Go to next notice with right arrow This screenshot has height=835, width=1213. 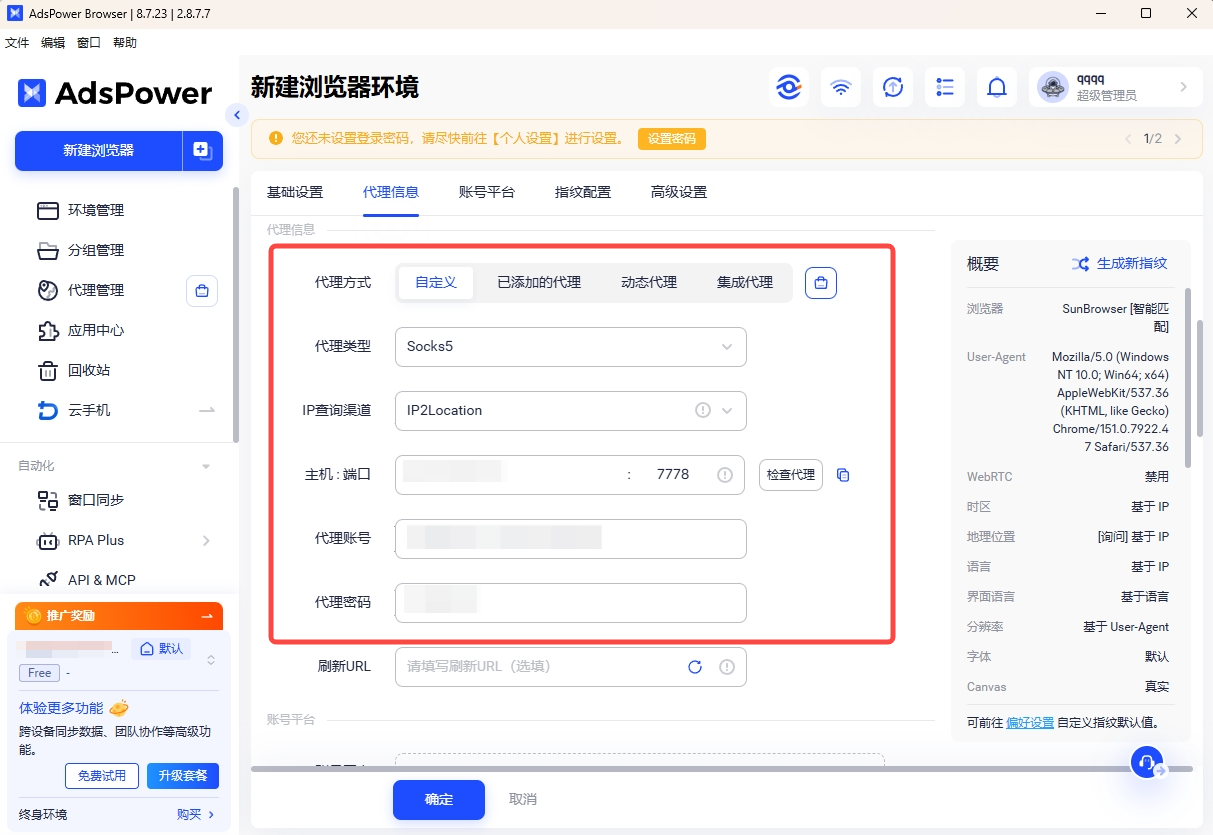(x=1178, y=139)
